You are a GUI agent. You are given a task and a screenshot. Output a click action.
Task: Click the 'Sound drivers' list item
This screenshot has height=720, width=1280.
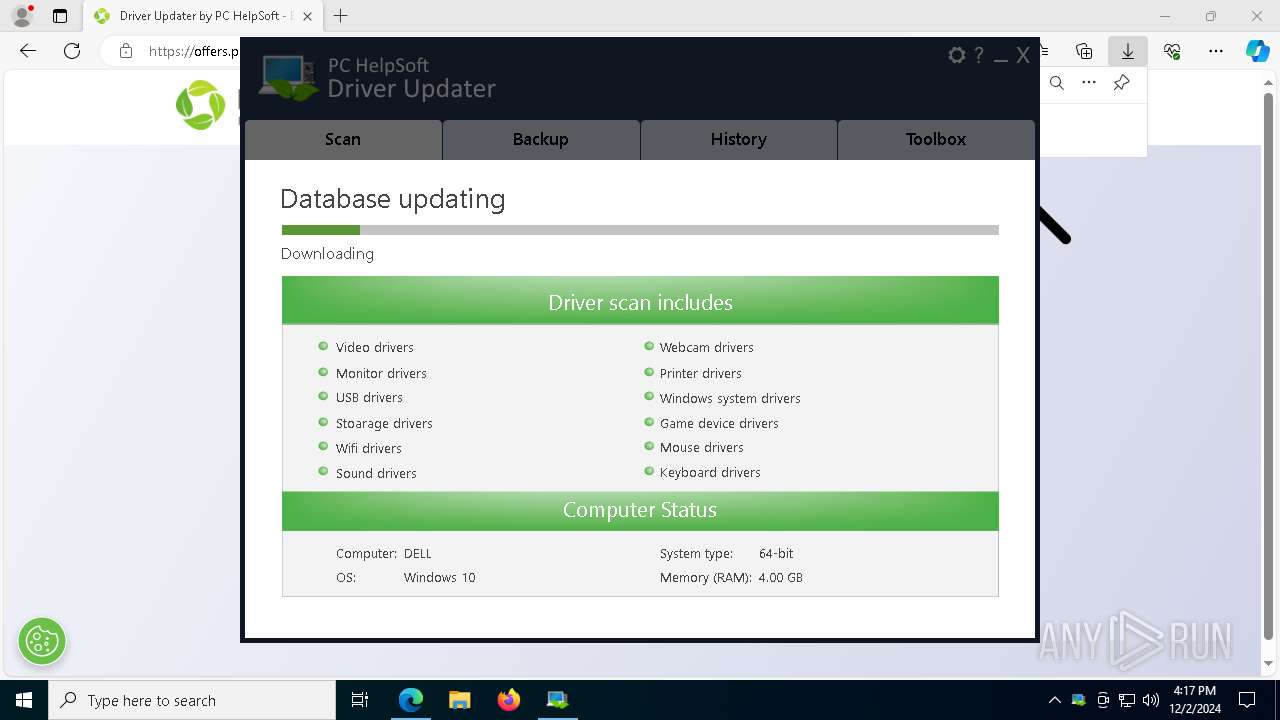click(376, 473)
